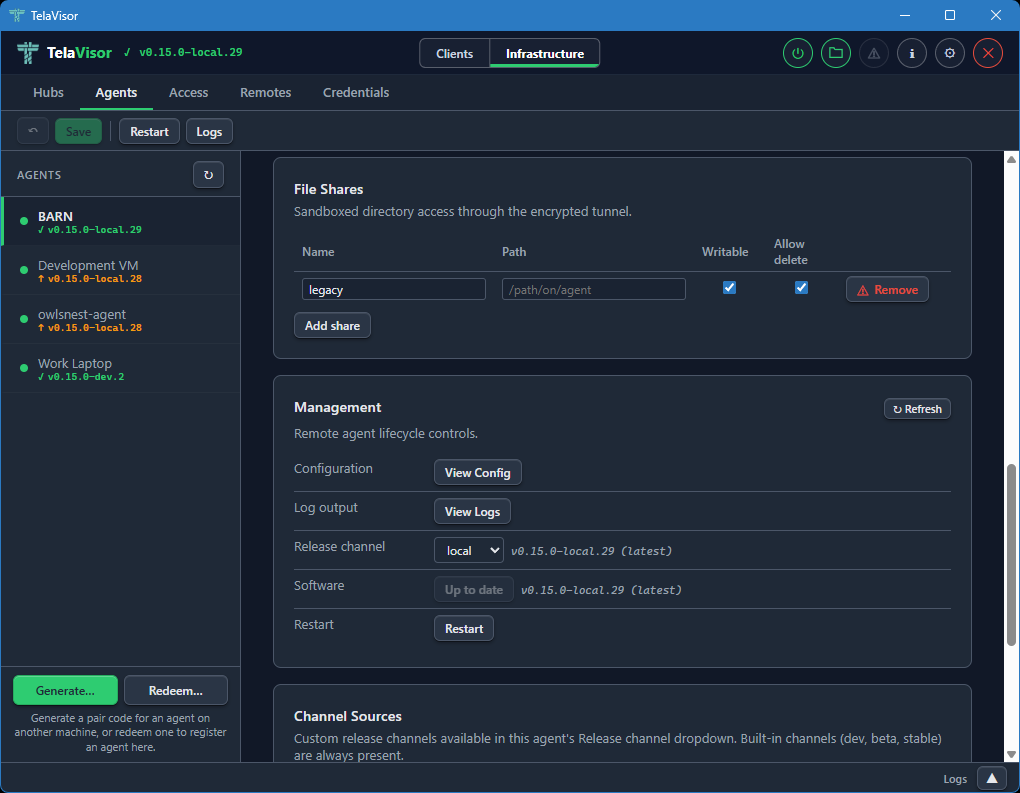Viewport: 1020px width, 793px height.
Task: Click the File Shares heading
Action: click(x=329, y=189)
